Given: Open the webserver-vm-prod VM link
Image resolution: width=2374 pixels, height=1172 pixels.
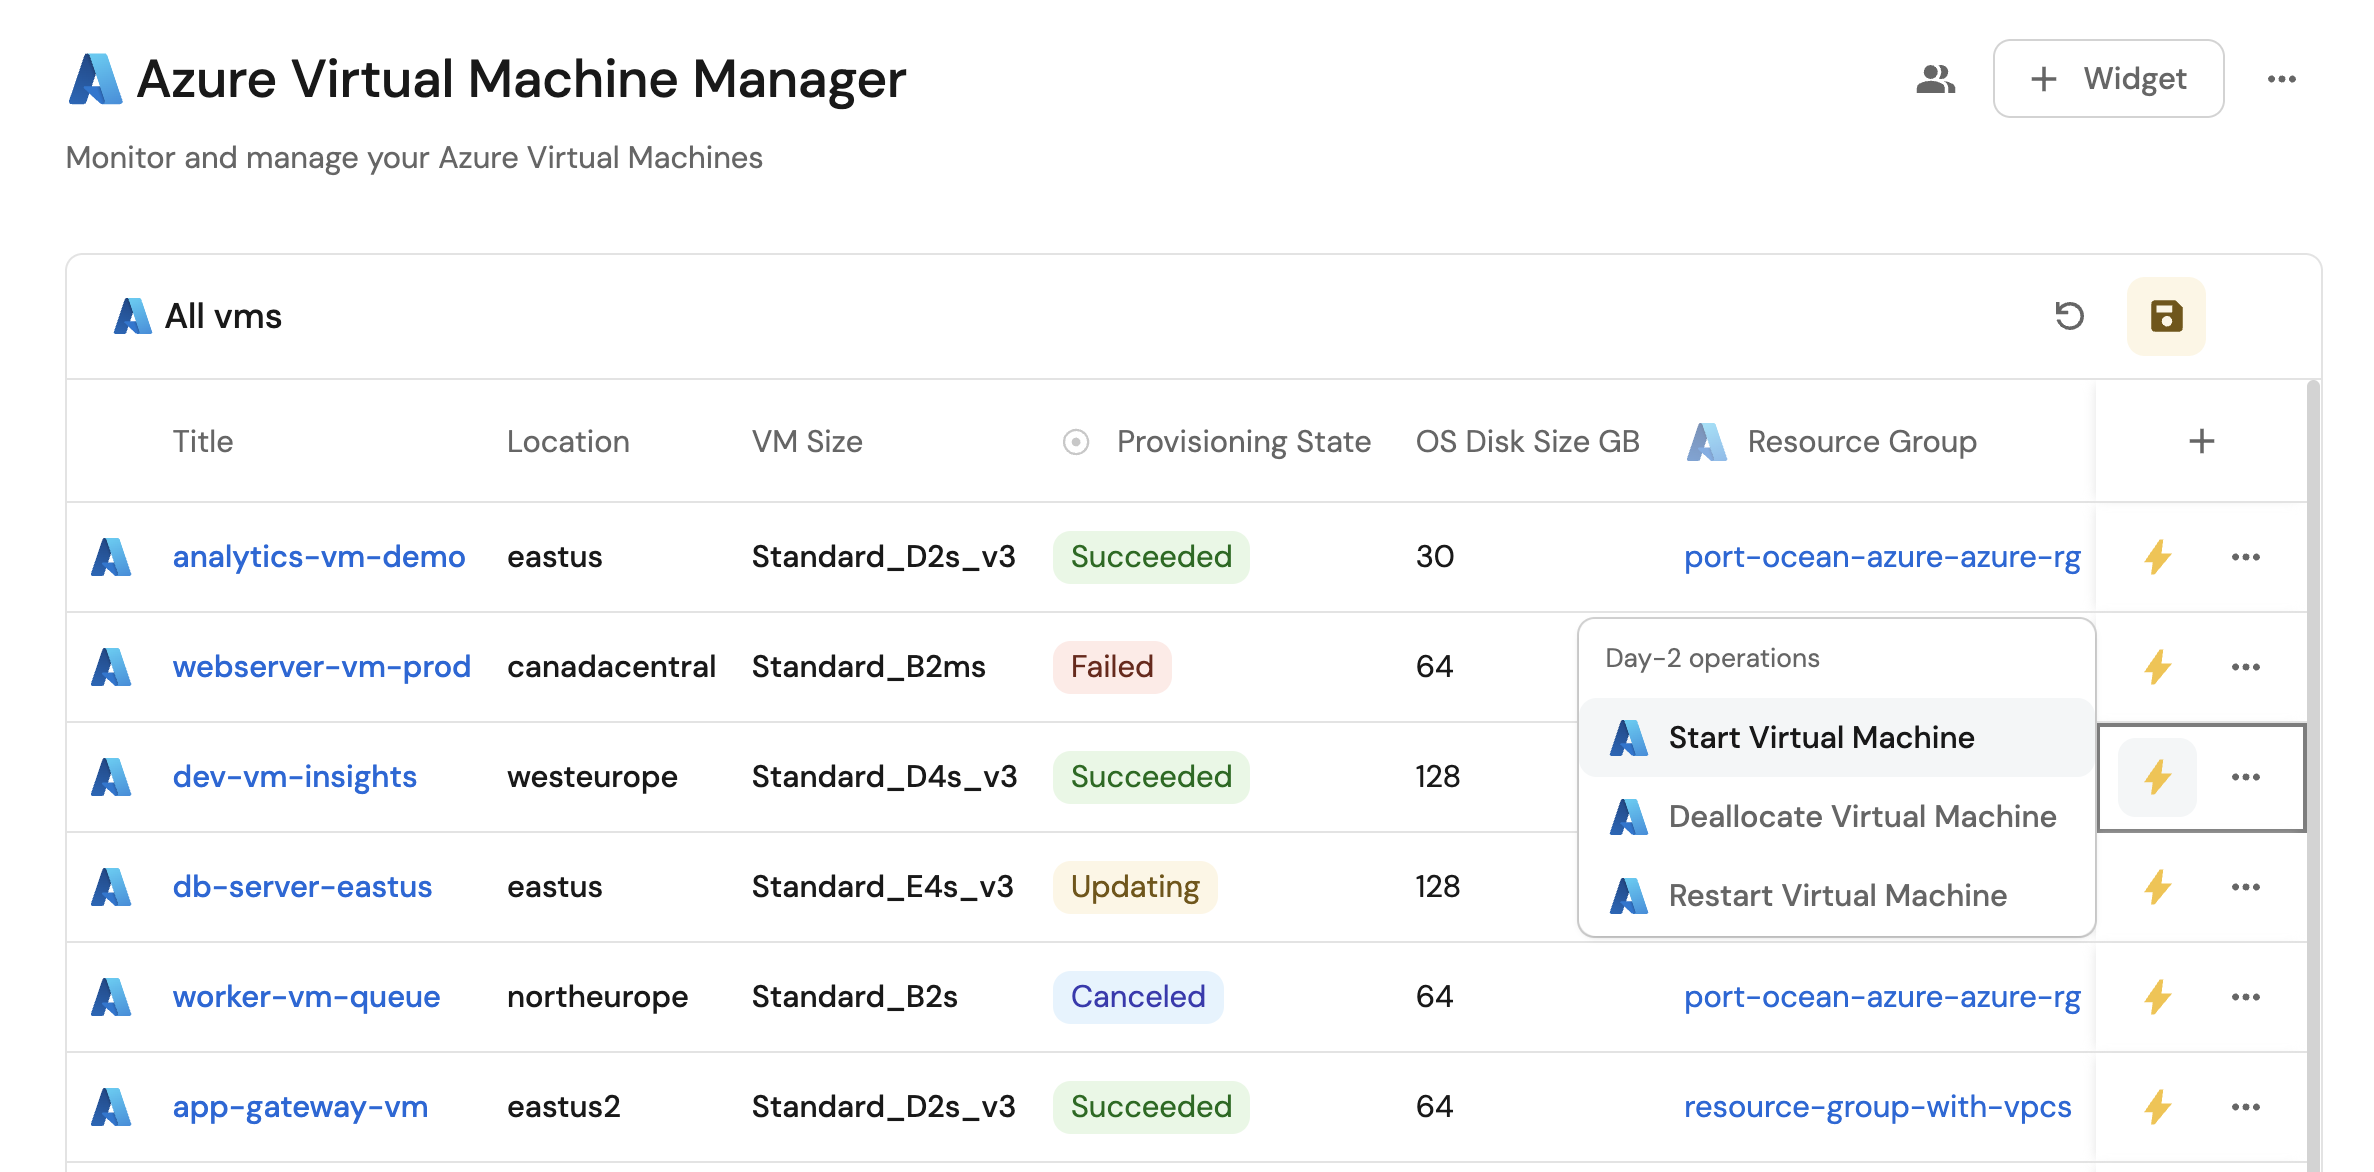Looking at the screenshot, I should pos(321,667).
